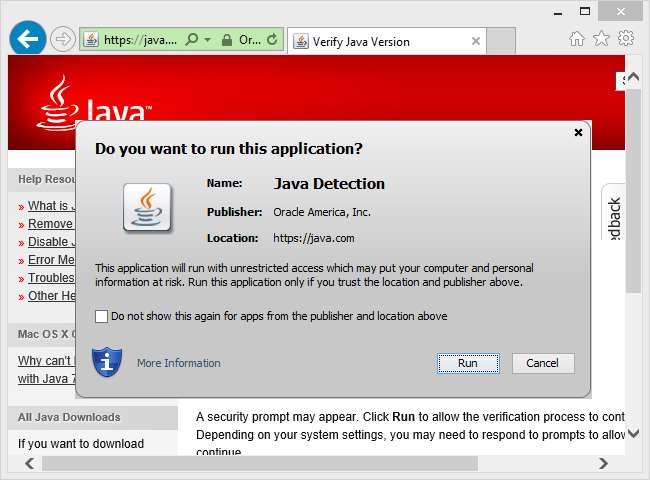Viewport: 650px width, 480px height.
Task: Open Favorites star icon
Action: click(601, 39)
